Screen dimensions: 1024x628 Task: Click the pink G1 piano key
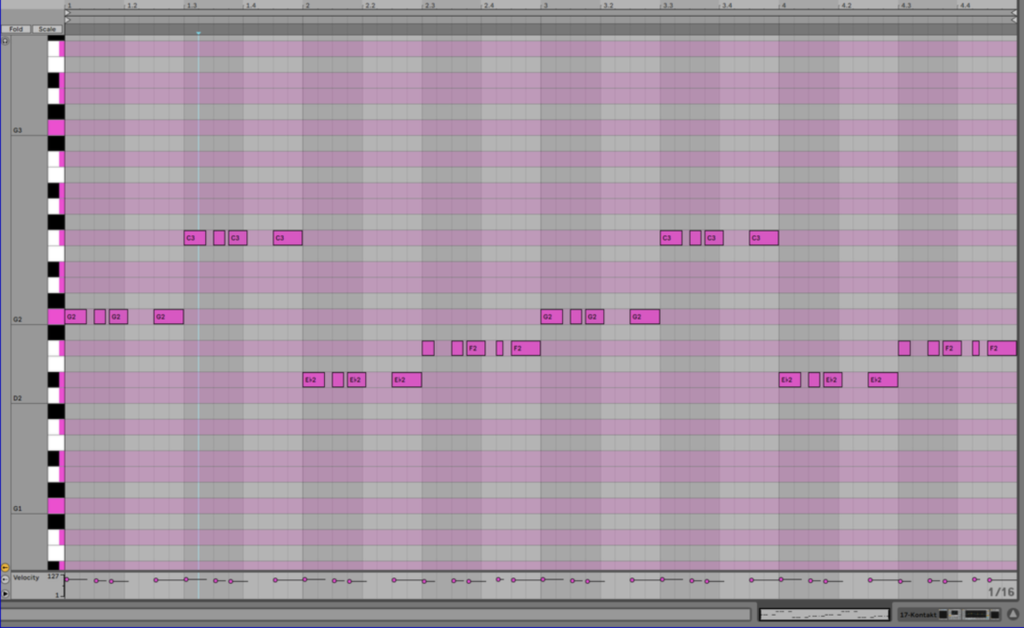point(56,506)
